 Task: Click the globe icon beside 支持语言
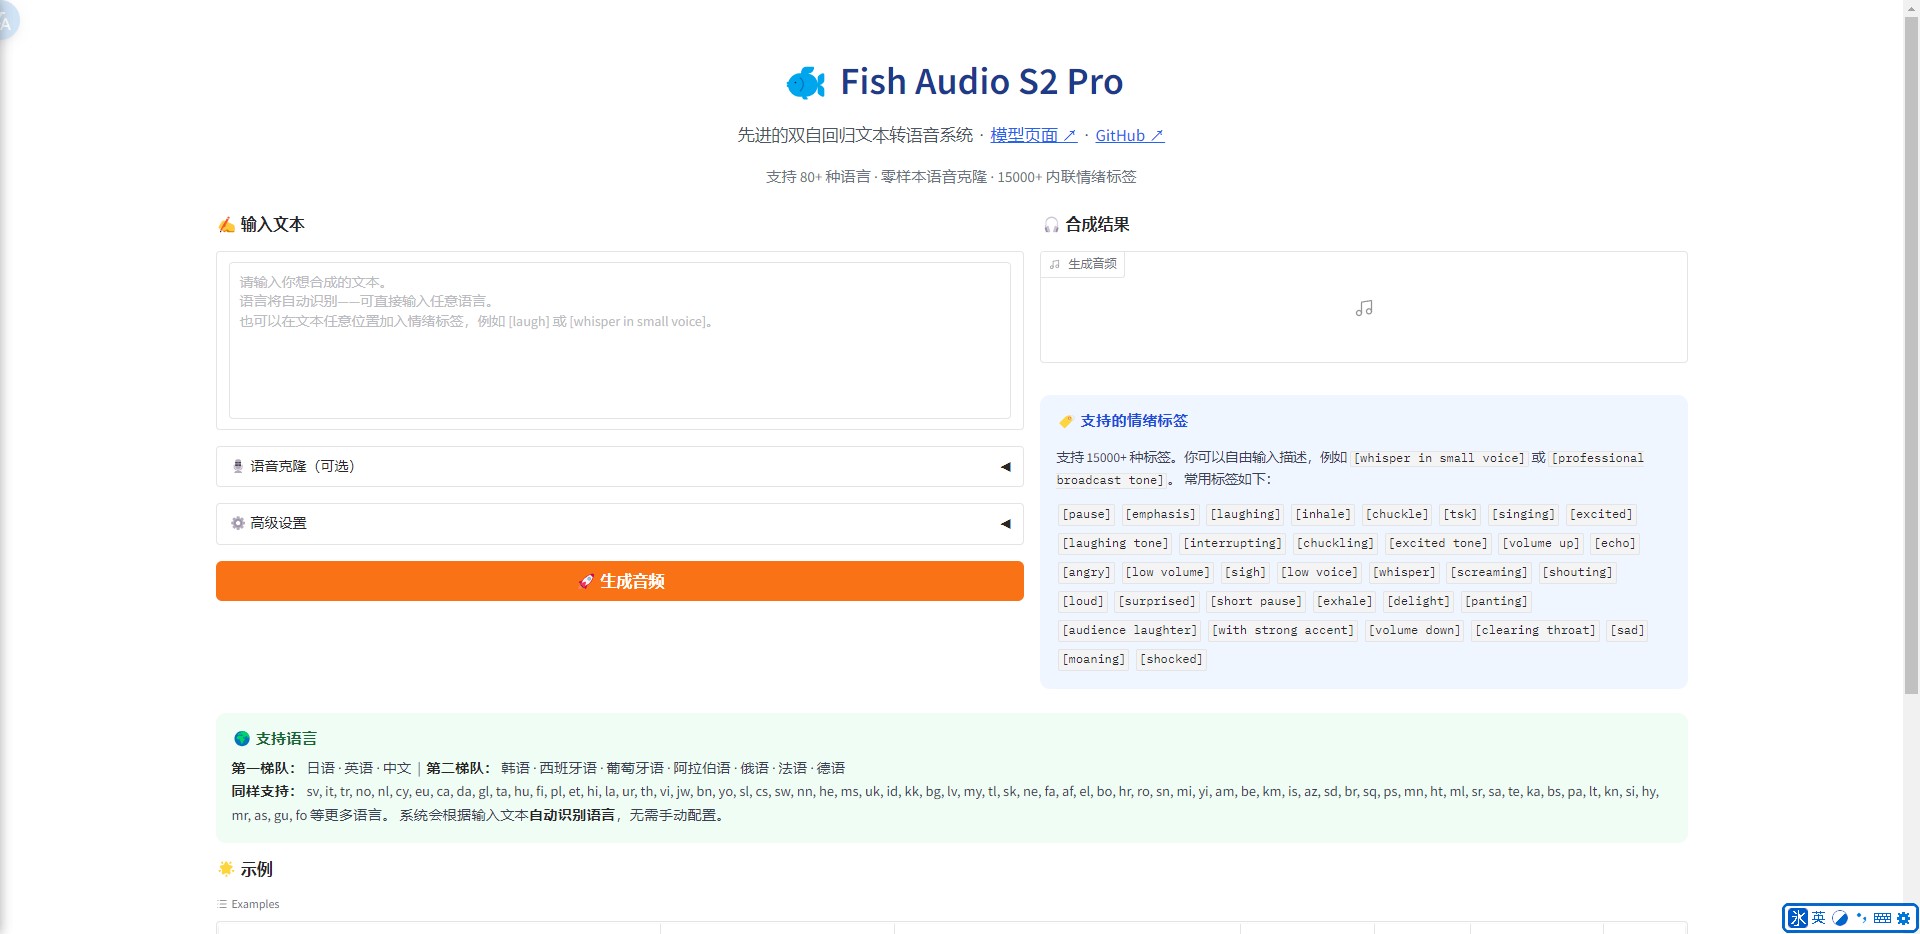[242, 738]
